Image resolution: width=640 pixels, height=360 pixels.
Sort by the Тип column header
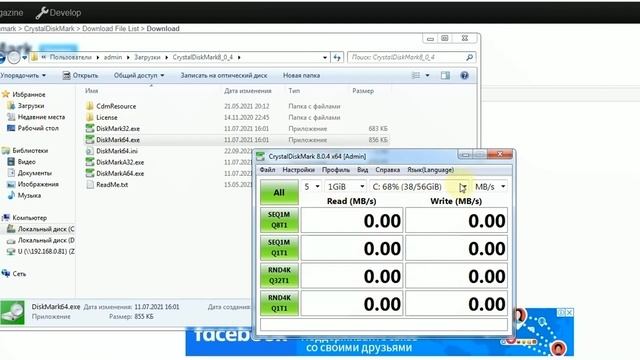point(294,91)
